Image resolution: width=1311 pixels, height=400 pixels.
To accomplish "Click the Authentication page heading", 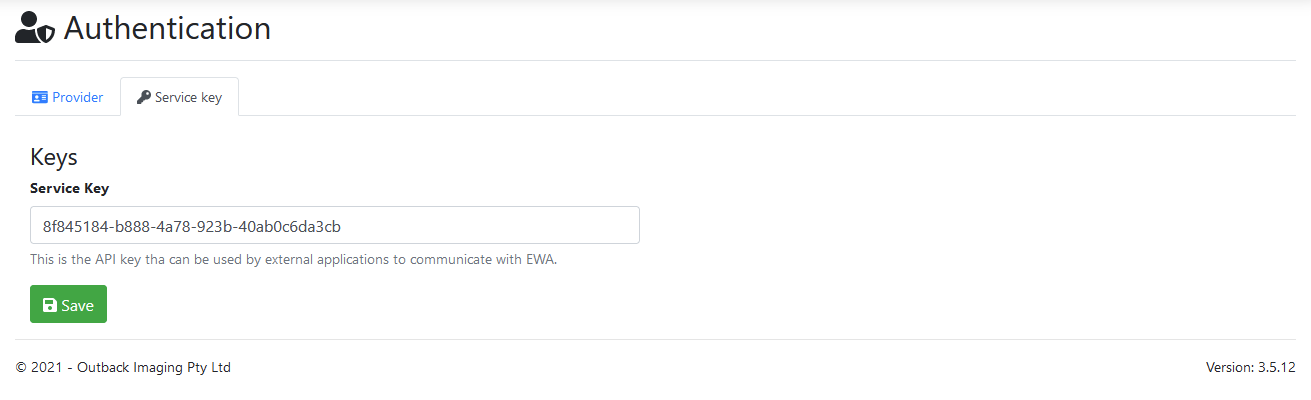I will point(167,28).
